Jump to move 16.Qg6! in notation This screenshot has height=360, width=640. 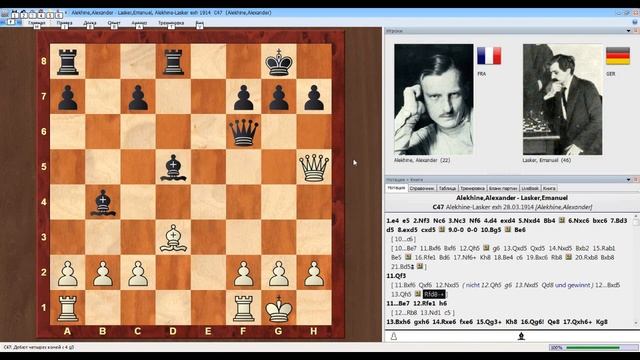coord(533,322)
